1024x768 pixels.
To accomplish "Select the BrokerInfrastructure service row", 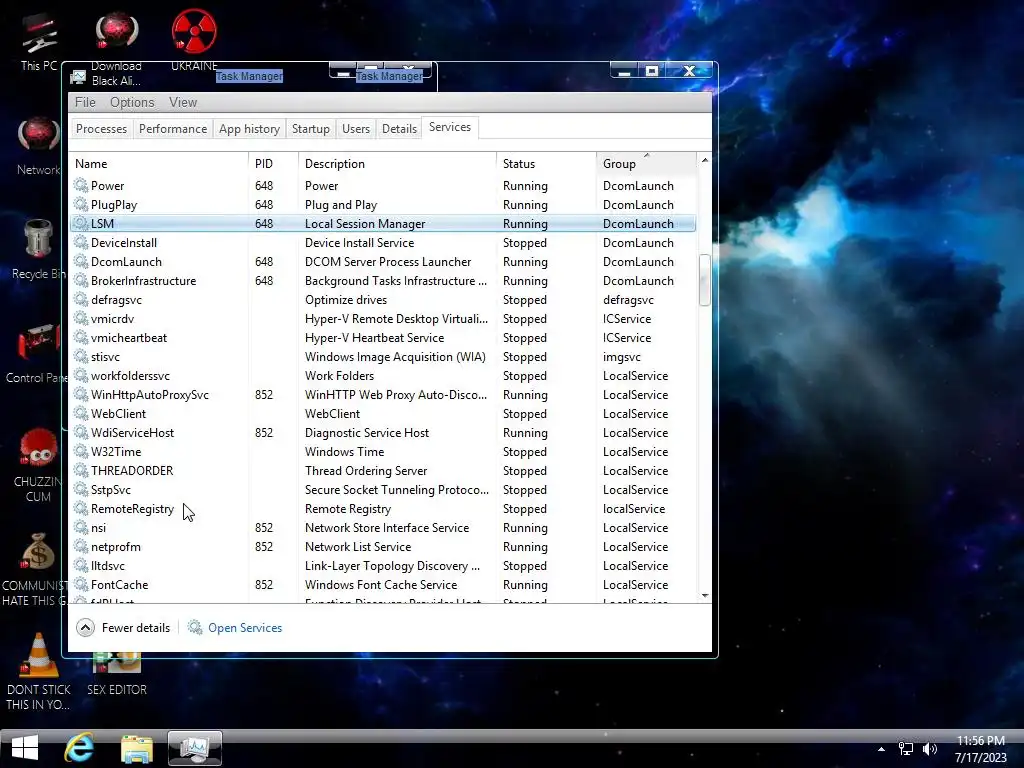I will (383, 280).
